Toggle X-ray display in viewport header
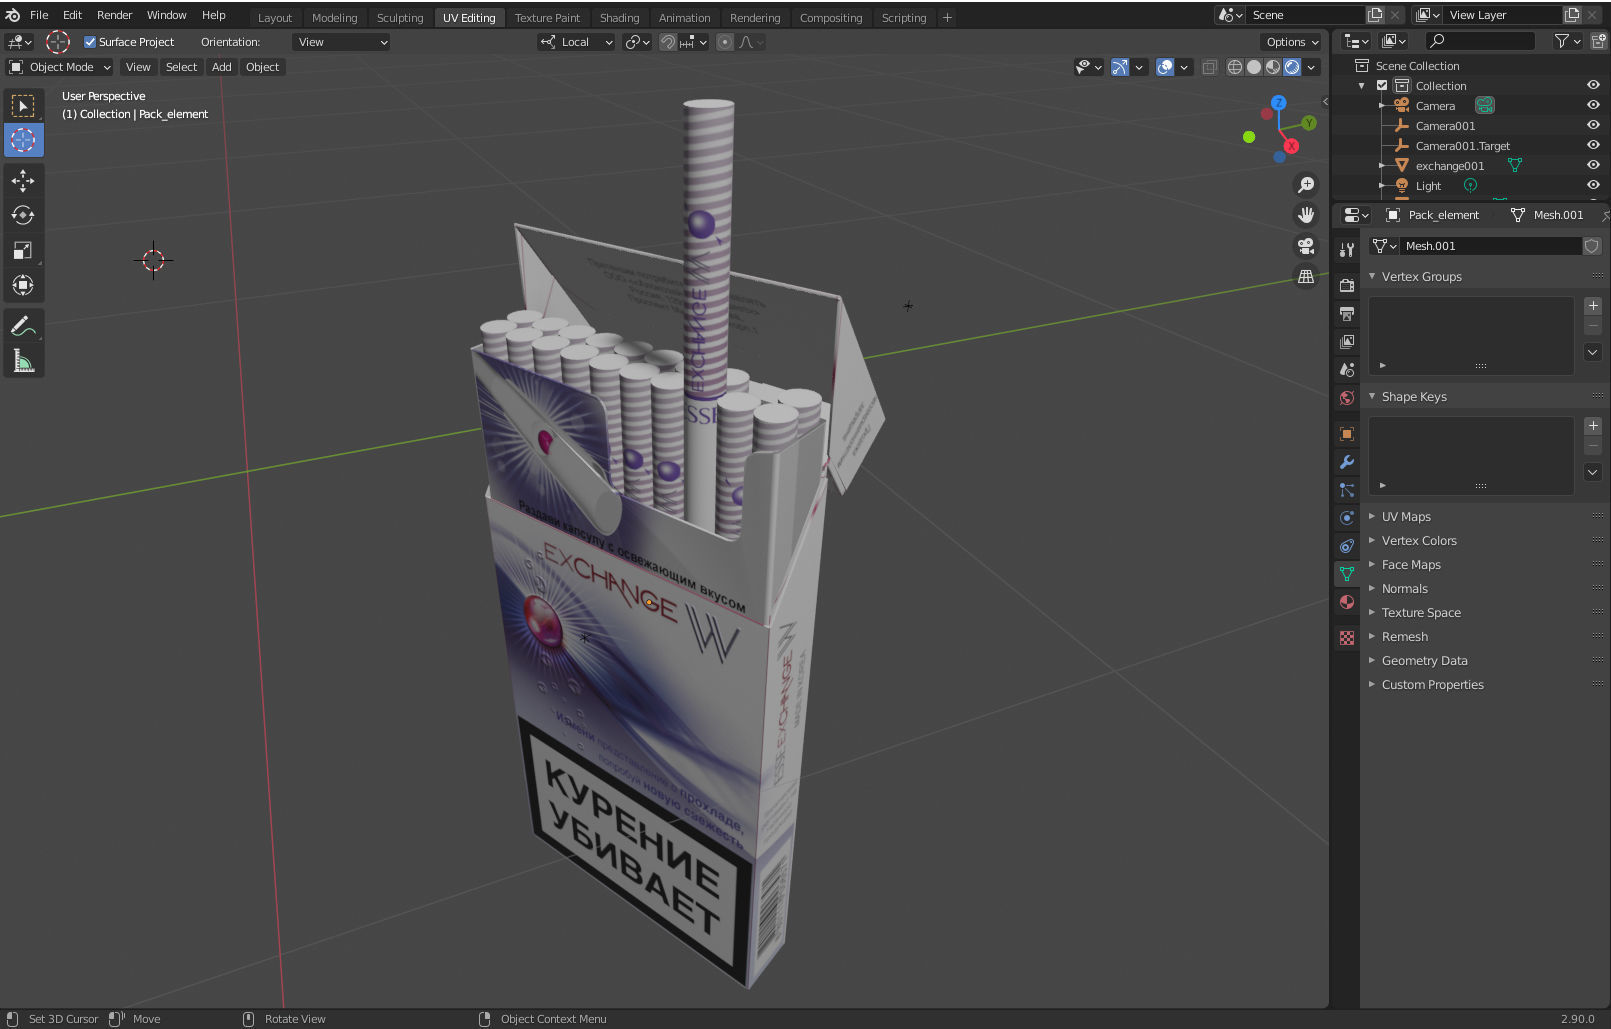 click(1209, 67)
